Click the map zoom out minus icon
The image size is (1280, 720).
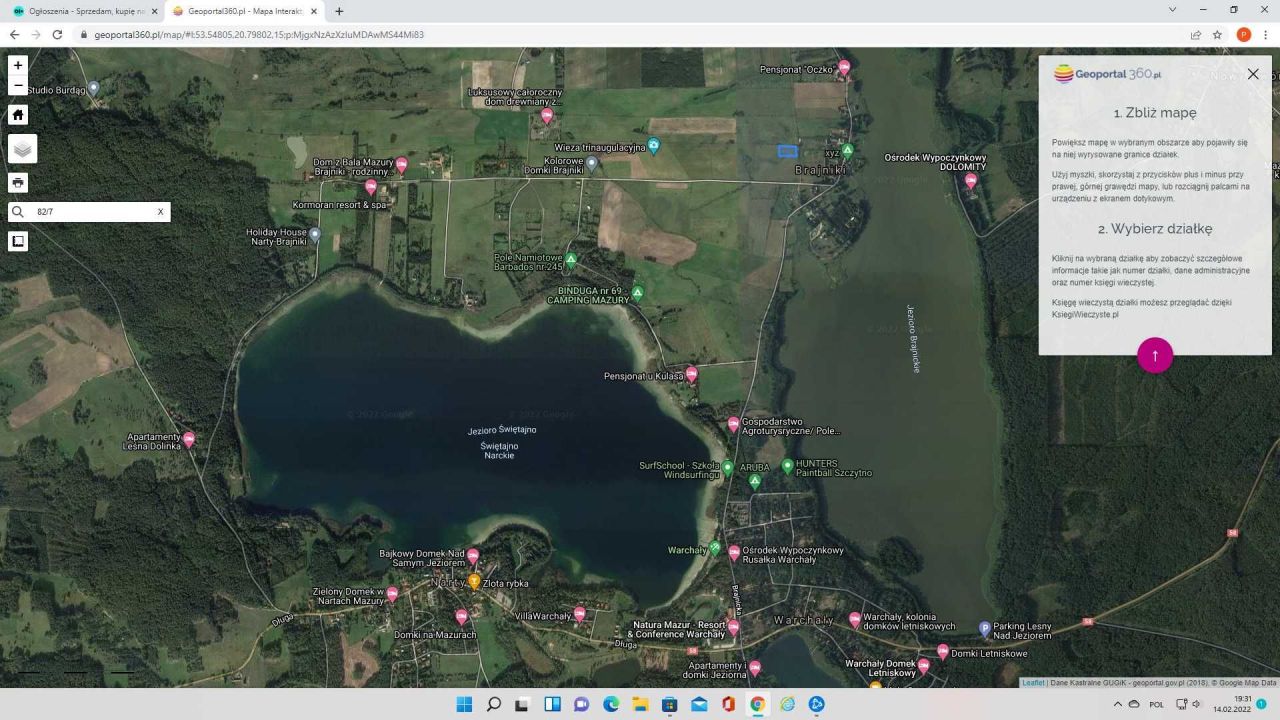(x=17, y=85)
